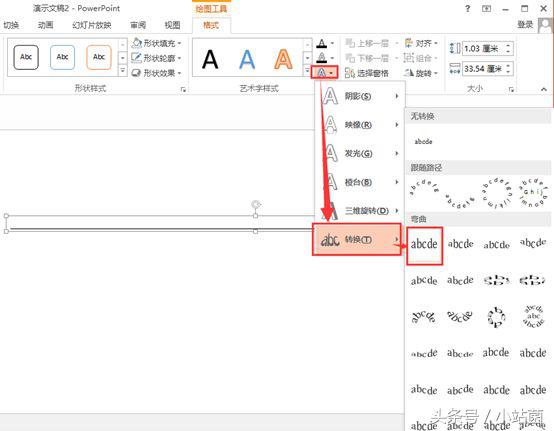554x431 pixels.
Task: Choose the circle follow-path text style
Action: (x=497, y=193)
